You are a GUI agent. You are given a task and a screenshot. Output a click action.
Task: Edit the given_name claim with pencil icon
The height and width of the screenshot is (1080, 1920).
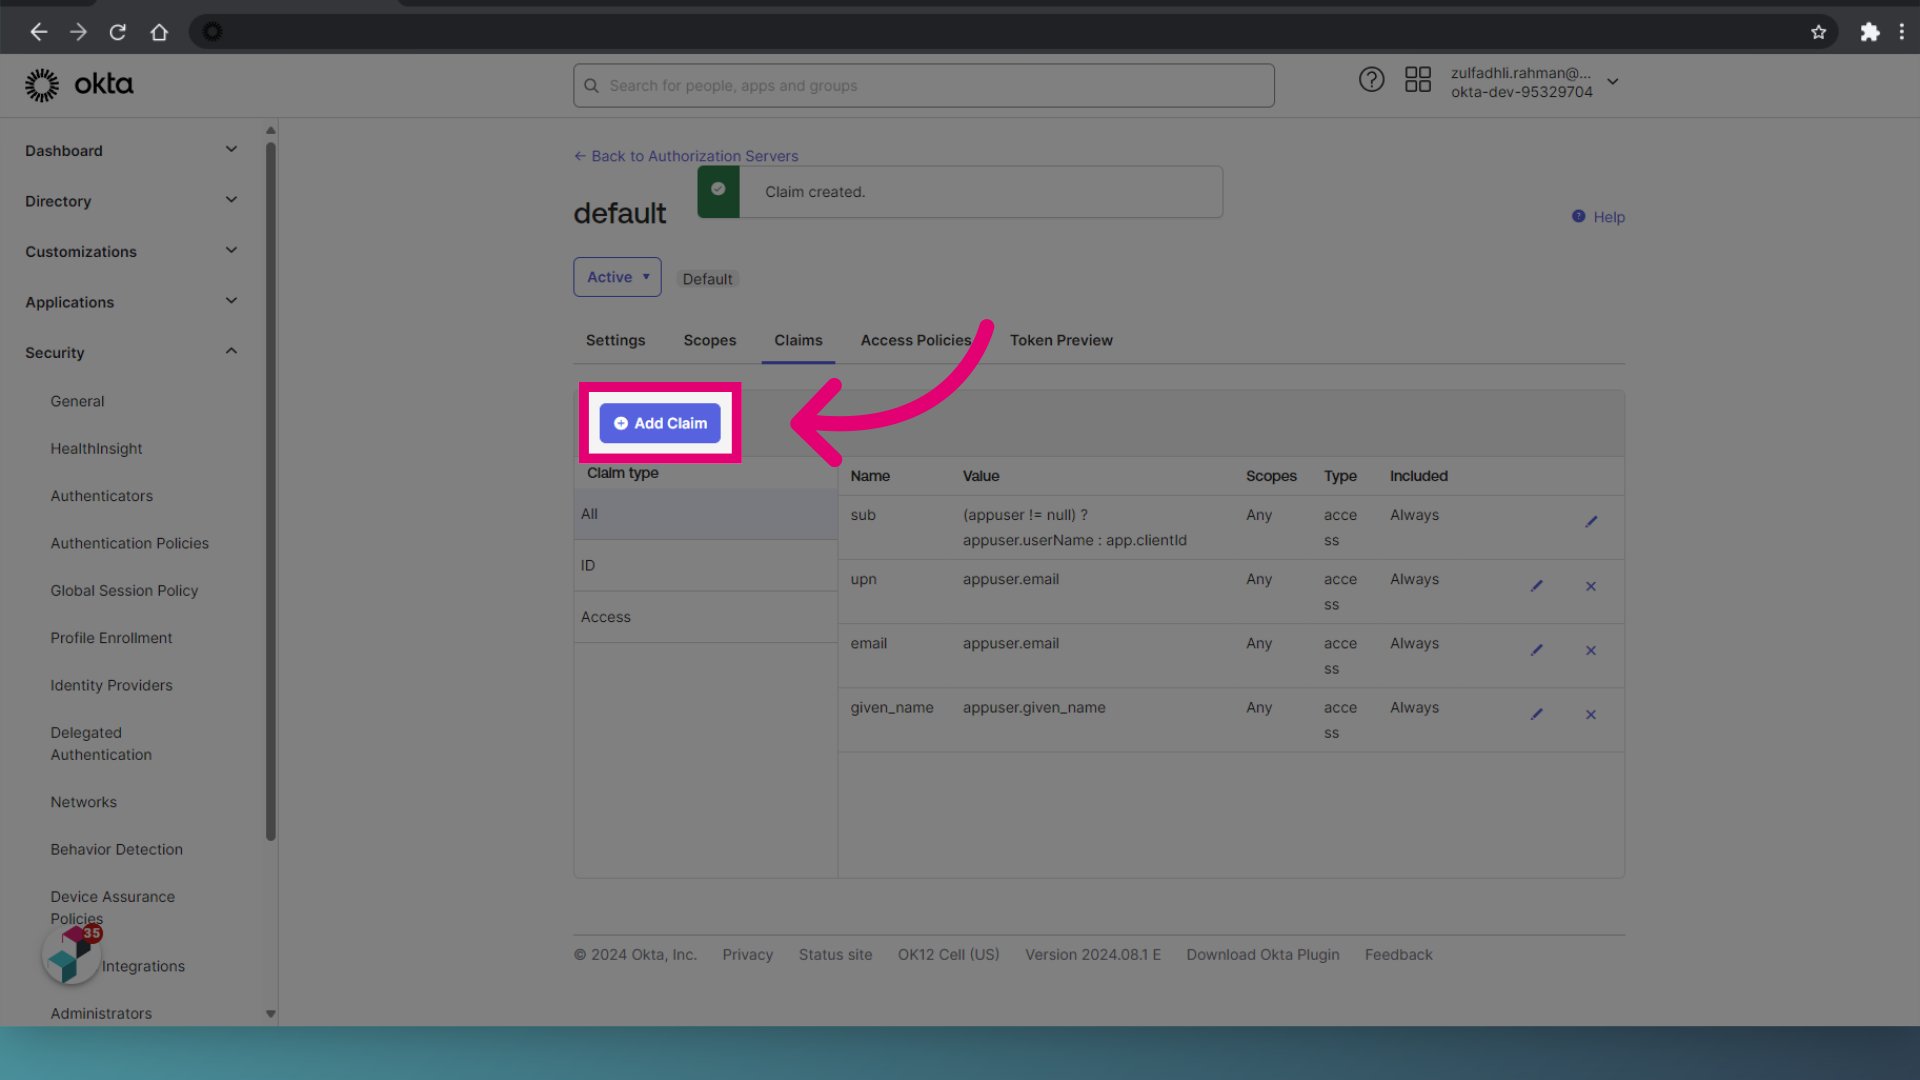point(1537,714)
